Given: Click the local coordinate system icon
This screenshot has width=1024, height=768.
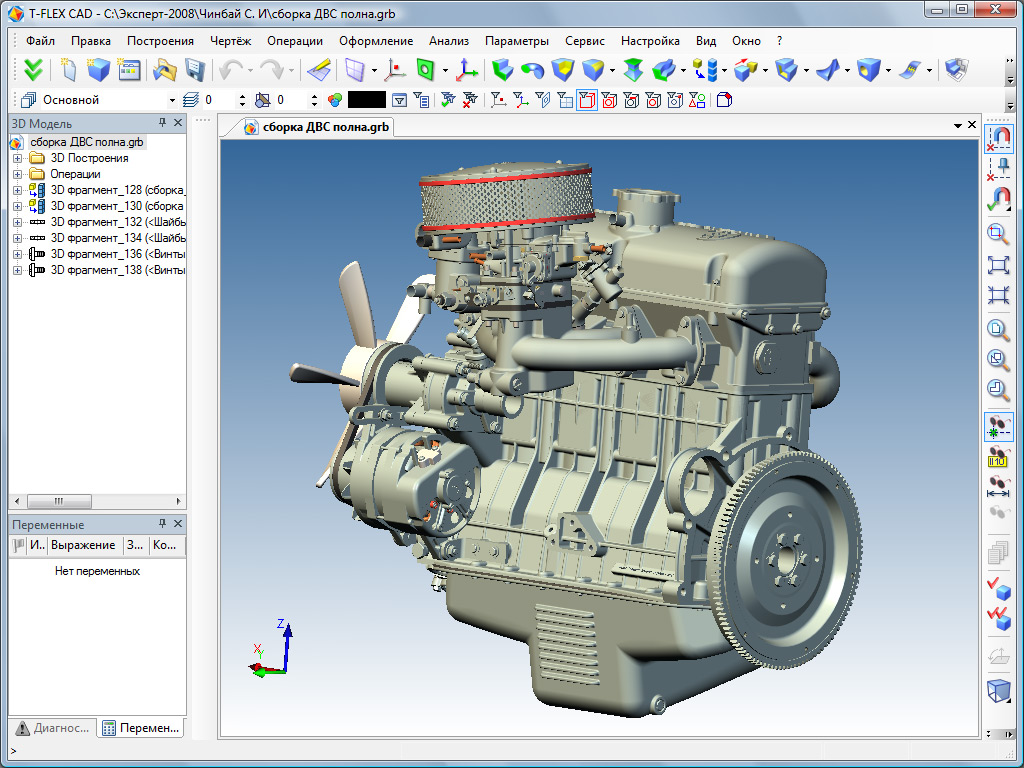Looking at the screenshot, I should click(466, 69).
